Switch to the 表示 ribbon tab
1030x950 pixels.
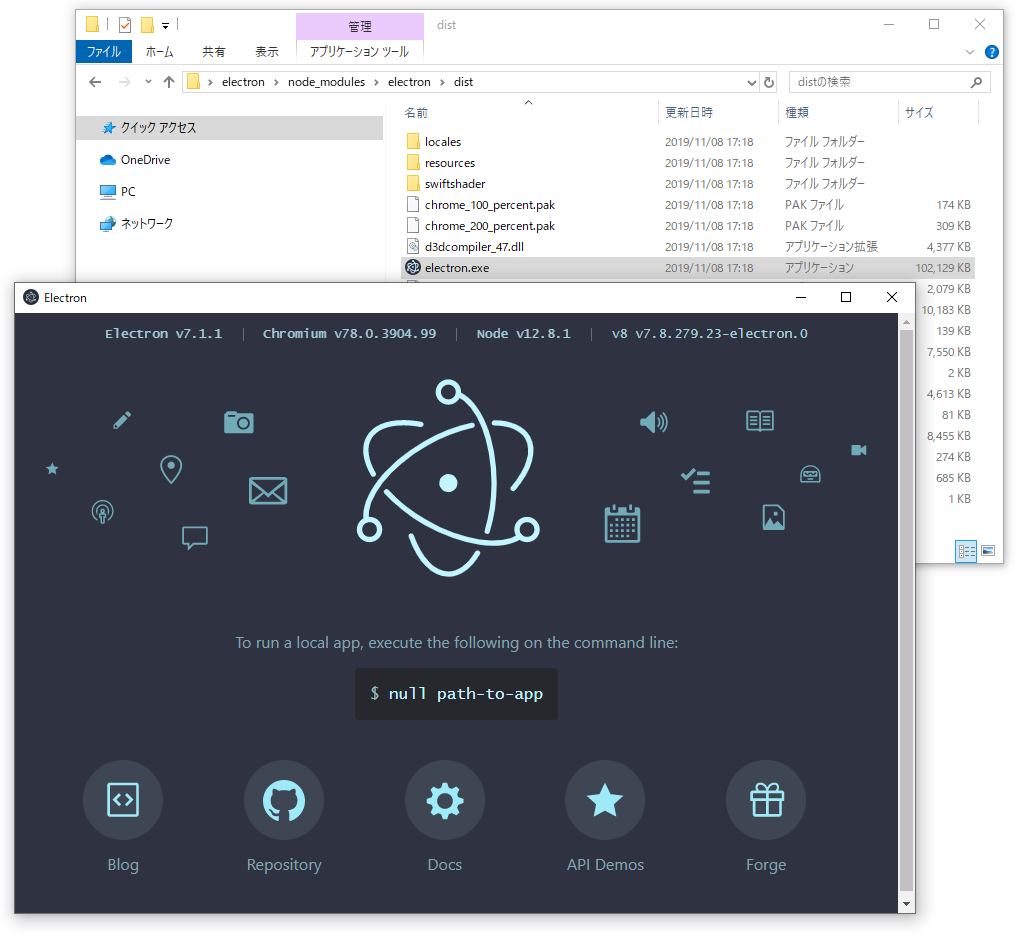265,51
